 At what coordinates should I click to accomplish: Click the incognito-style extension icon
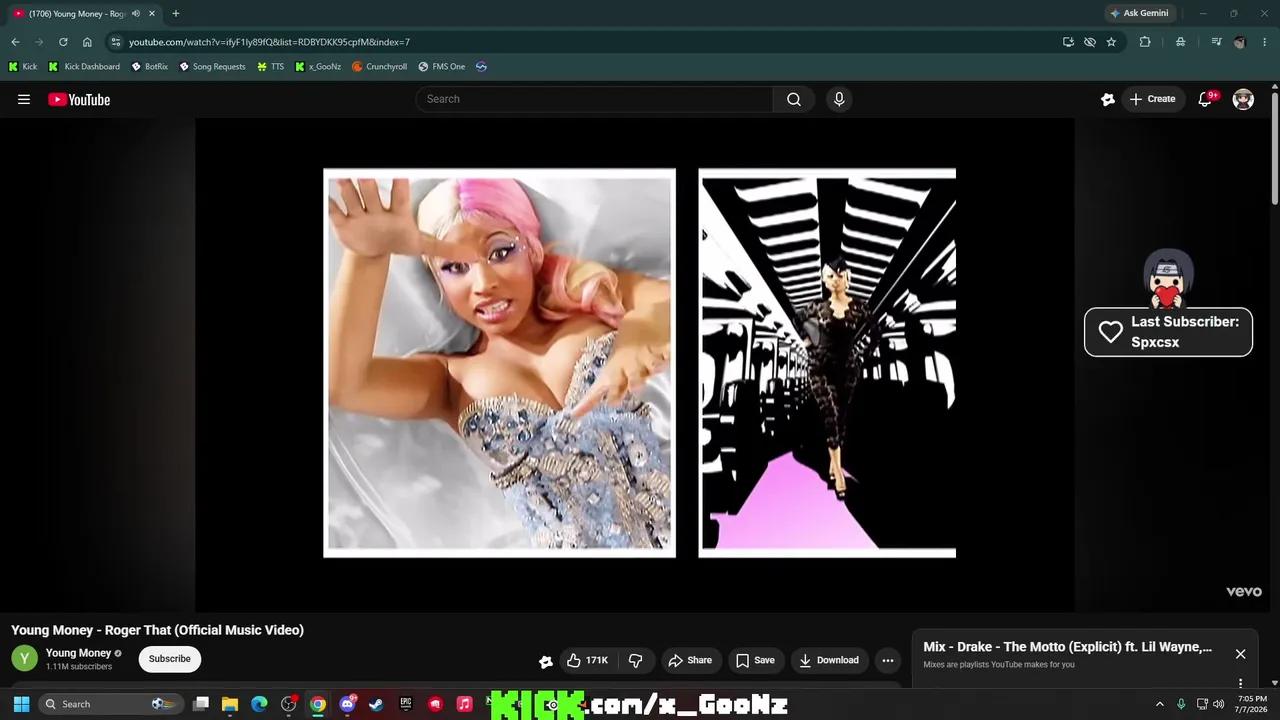[1181, 42]
